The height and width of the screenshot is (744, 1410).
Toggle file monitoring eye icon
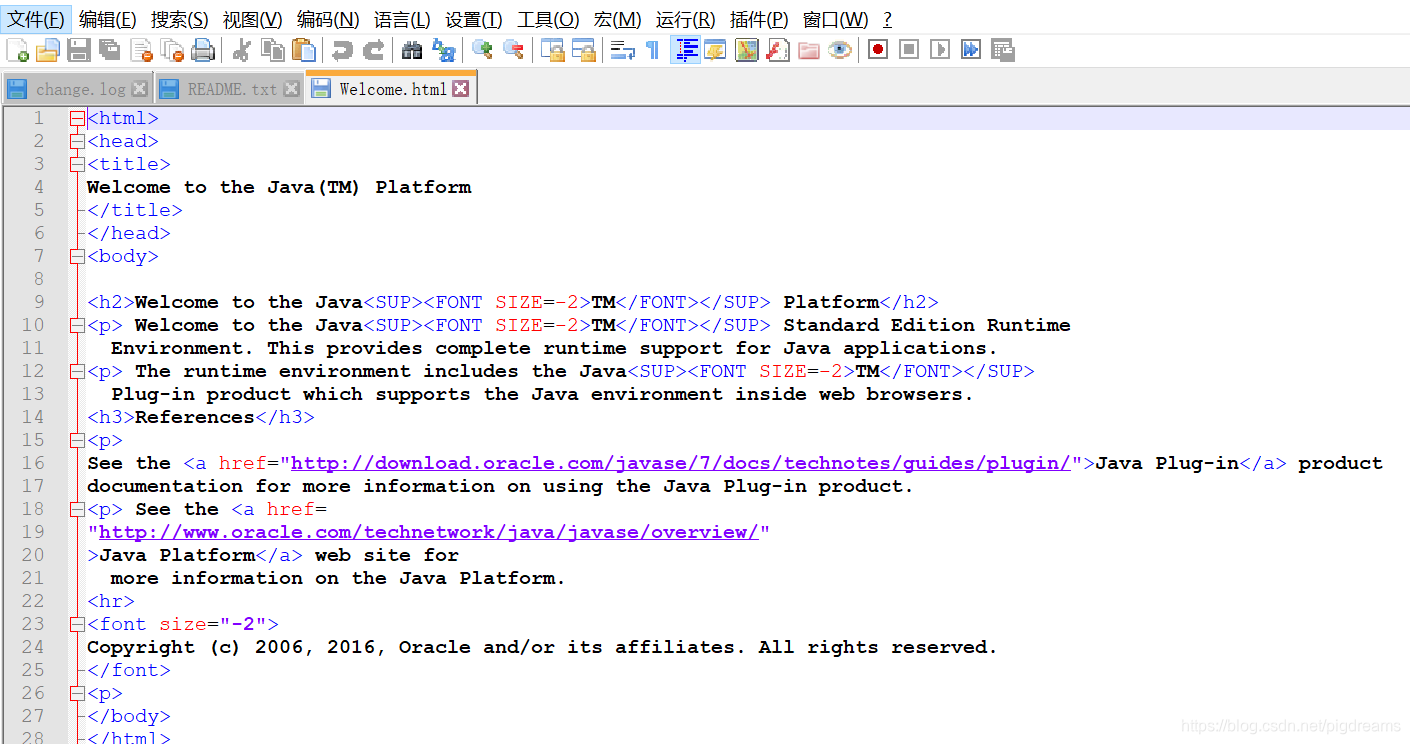pyautogui.click(x=840, y=49)
